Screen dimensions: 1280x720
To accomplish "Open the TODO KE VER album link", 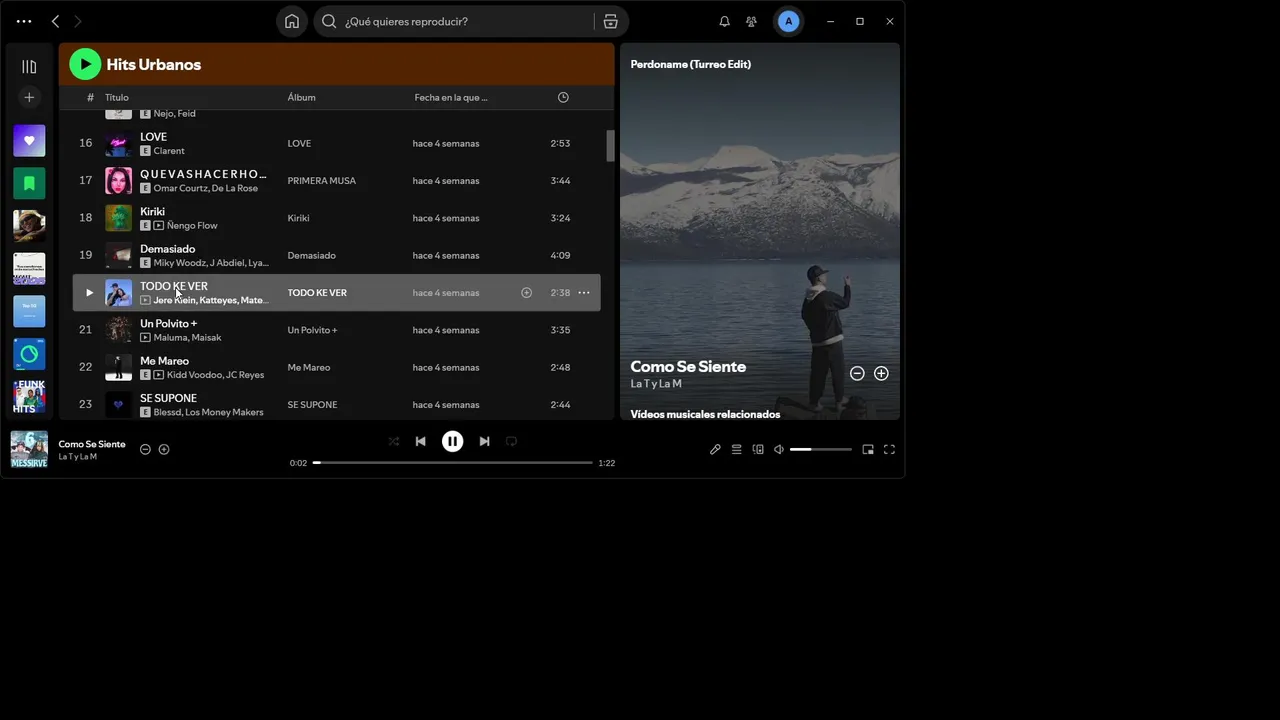I will [317, 293].
